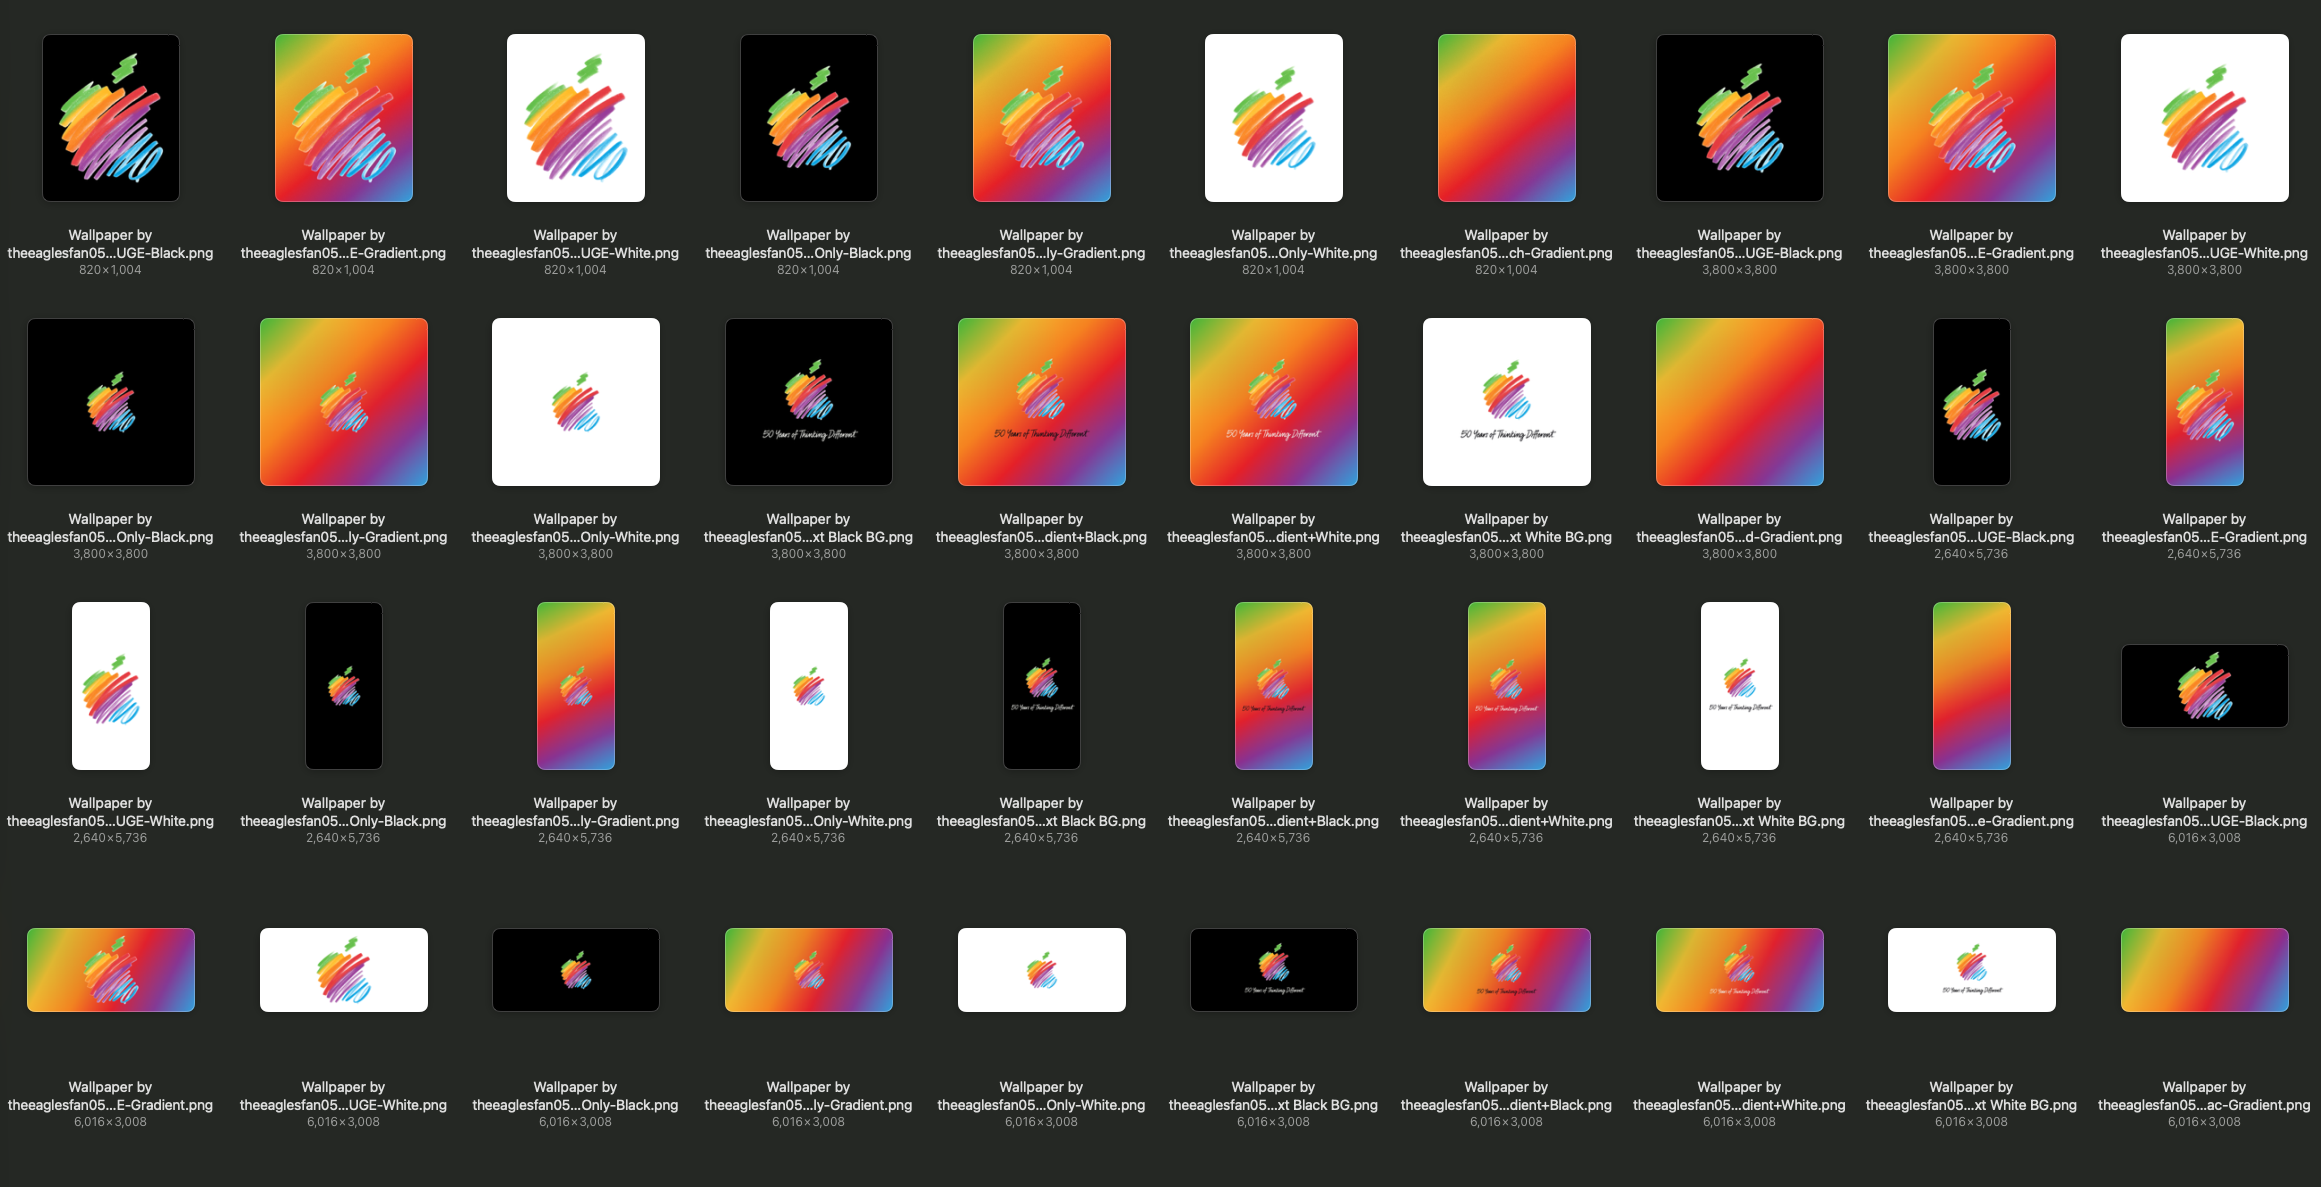This screenshot has width=2321, height=1187.
Task: Click the '...xt Black BG.png' filename of the 6,016×3,008 file
Action: pos(1274,1105)
